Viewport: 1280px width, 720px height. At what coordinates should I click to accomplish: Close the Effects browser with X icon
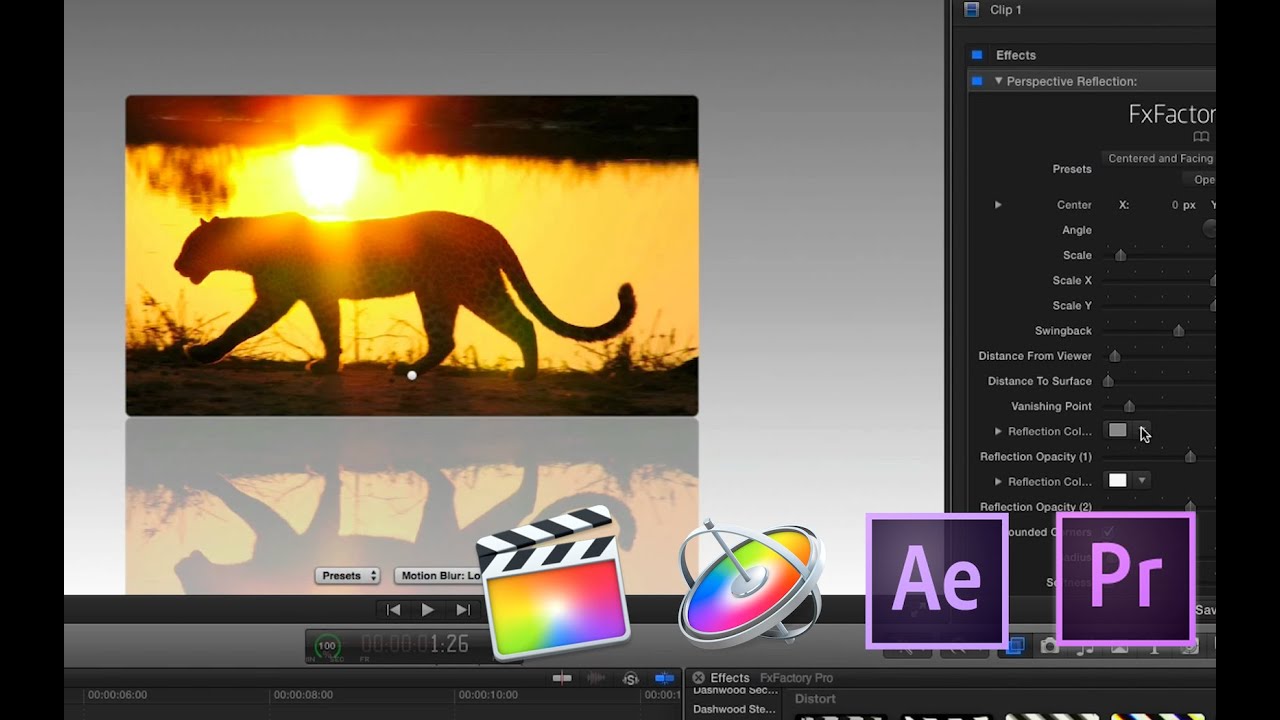click(x=699, y=678)
